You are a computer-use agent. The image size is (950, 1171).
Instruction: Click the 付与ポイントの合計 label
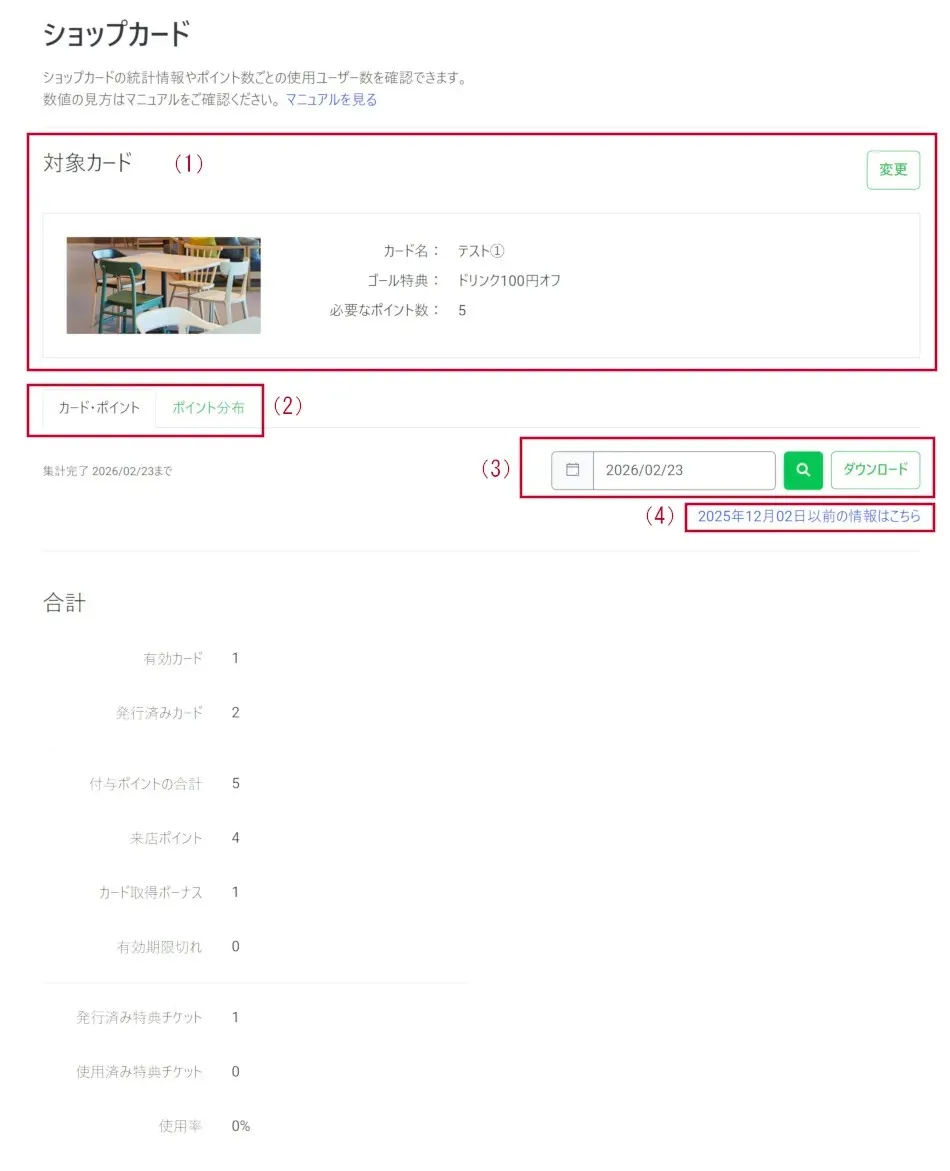146,783
